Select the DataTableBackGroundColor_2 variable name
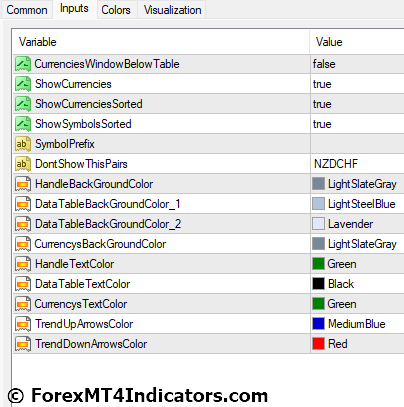The image size is (404, 407). 108,224
